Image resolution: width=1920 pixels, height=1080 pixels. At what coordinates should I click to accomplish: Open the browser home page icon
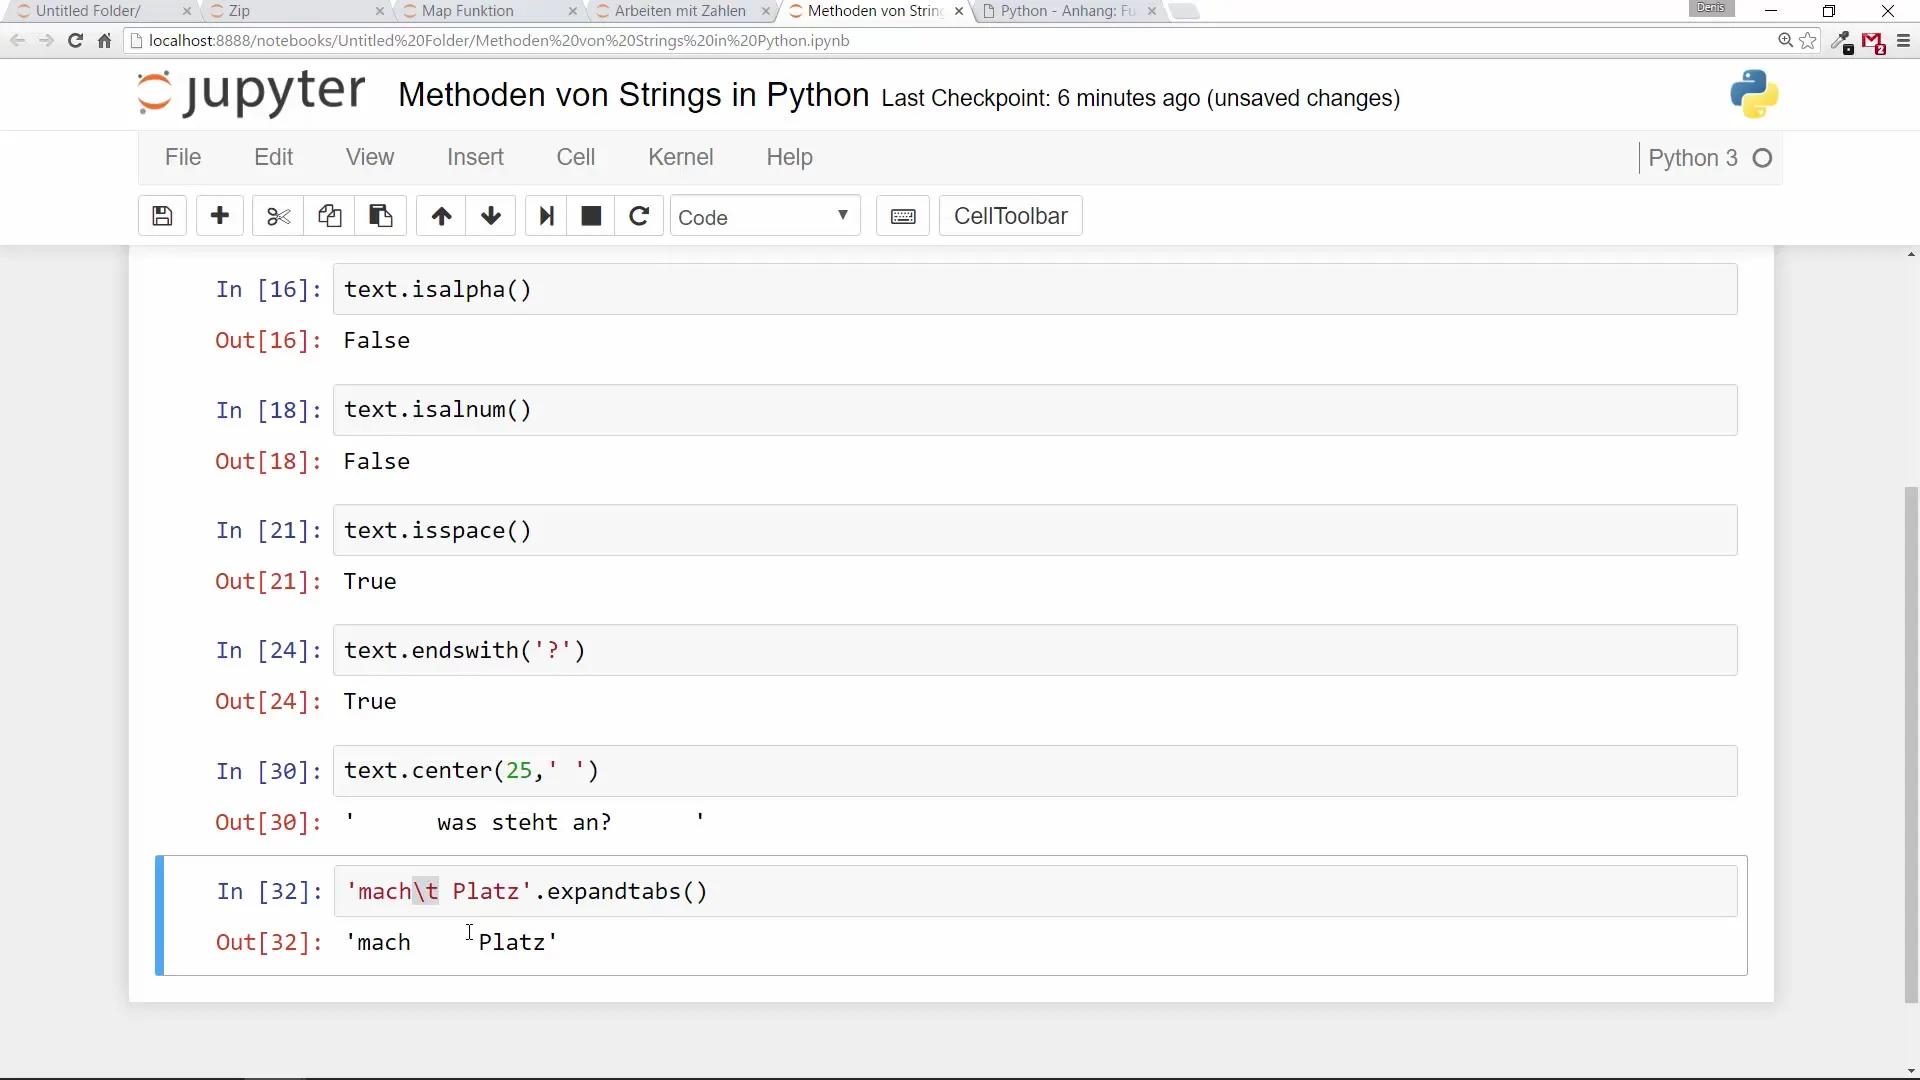(104, 41)
